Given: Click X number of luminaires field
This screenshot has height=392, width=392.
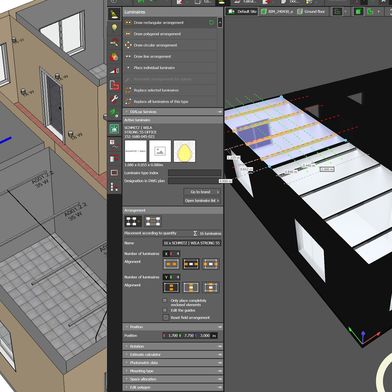Looking at the screenshot, I should (x=171, y=254).
